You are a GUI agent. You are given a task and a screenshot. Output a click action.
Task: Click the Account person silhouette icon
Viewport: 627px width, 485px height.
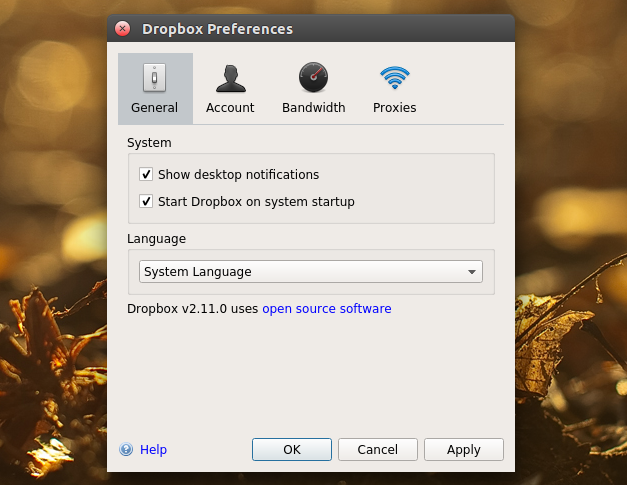[231, 79]
